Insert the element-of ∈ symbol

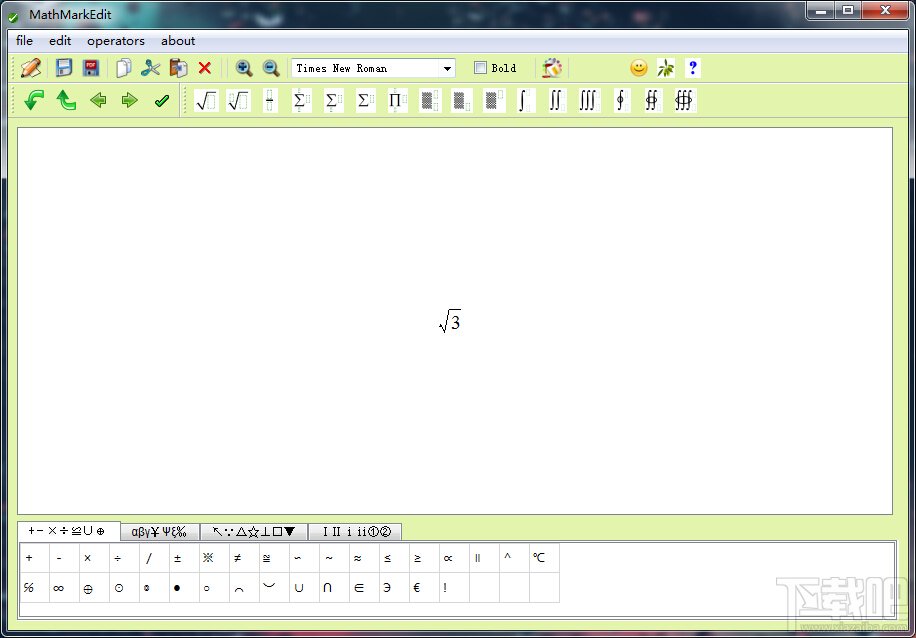pyautogui.click(x=364, y=588)
